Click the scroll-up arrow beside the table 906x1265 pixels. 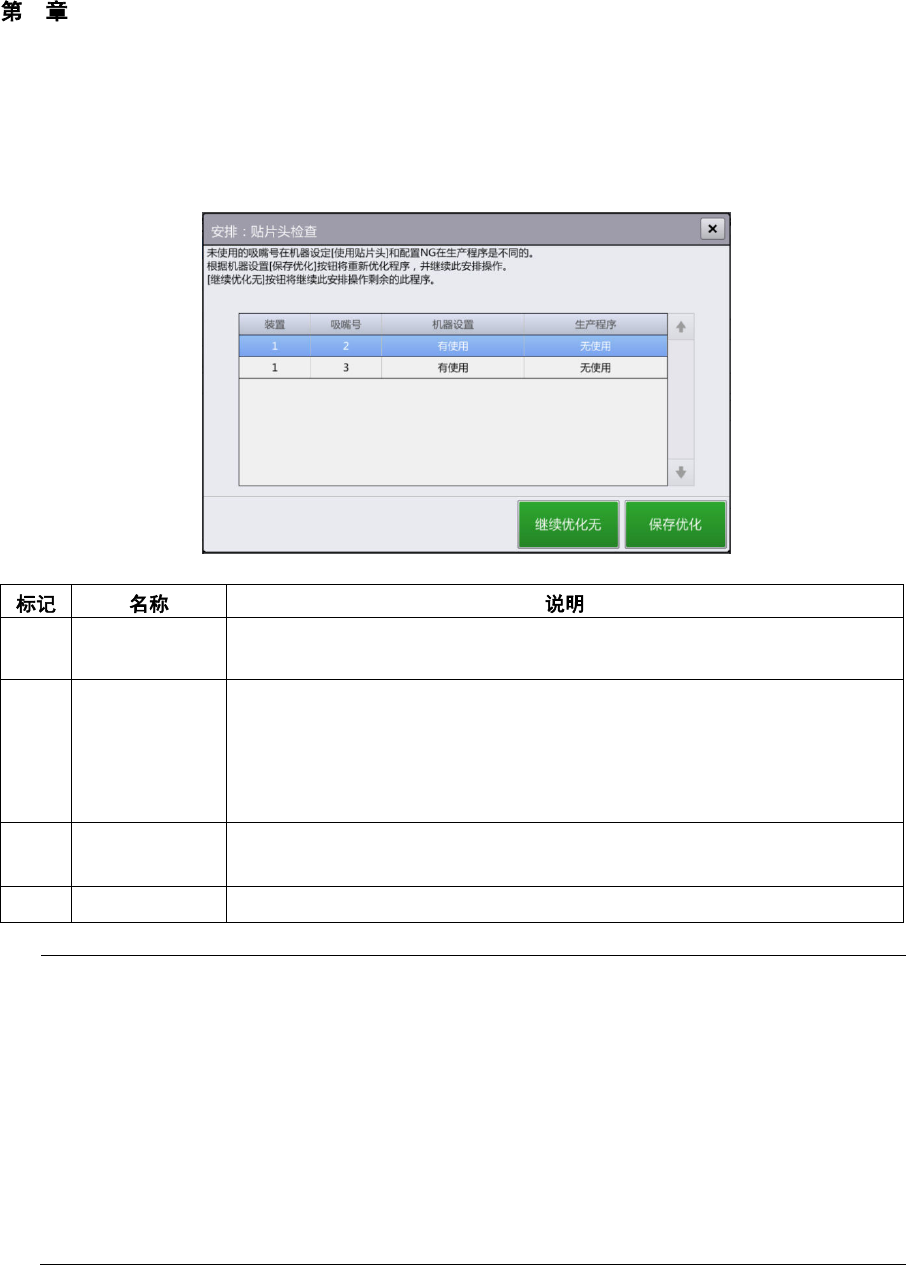pos(681,327)
